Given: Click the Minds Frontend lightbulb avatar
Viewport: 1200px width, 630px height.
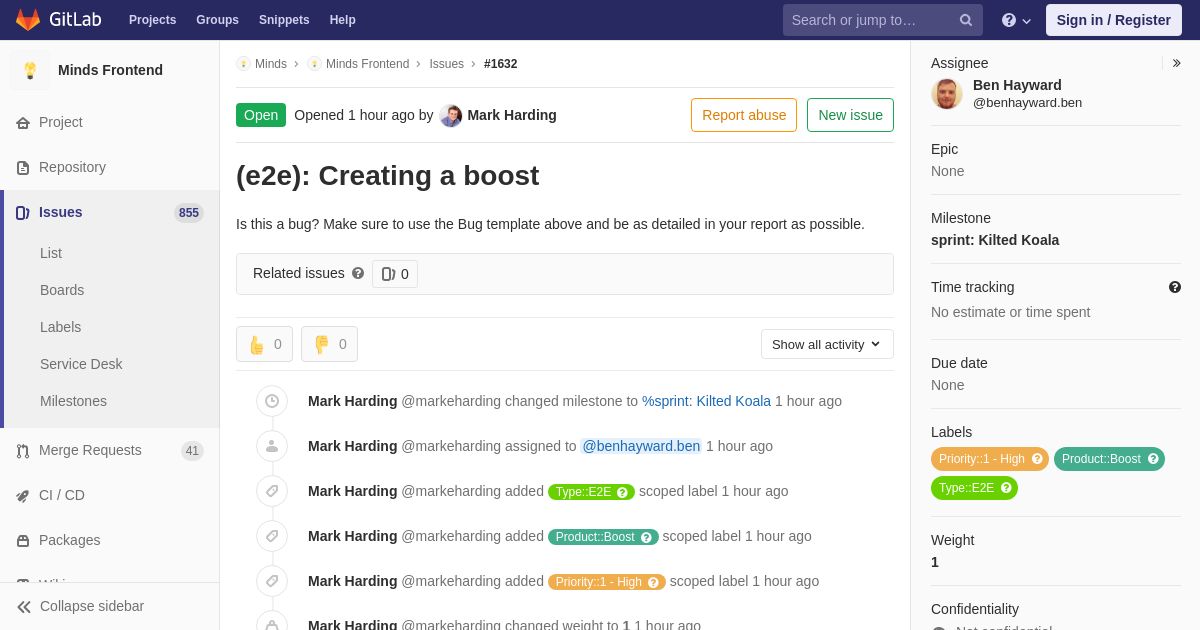Looking at the screenshot, I should point(30,70).
